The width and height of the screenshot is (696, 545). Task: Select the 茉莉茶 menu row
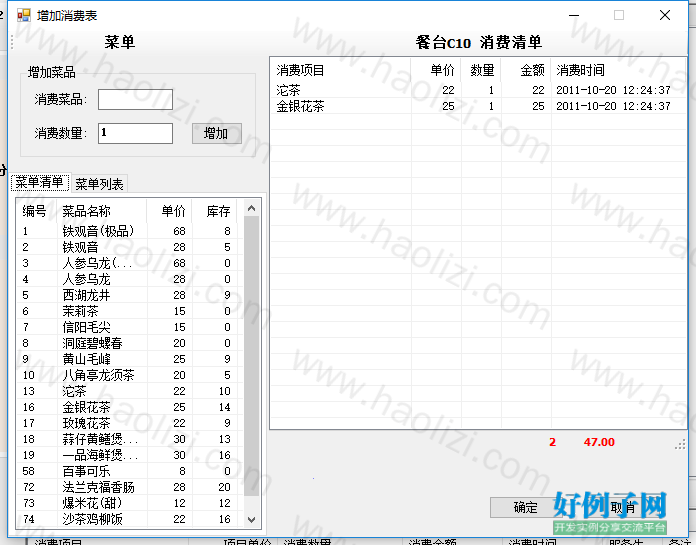(x=130, y=311)
